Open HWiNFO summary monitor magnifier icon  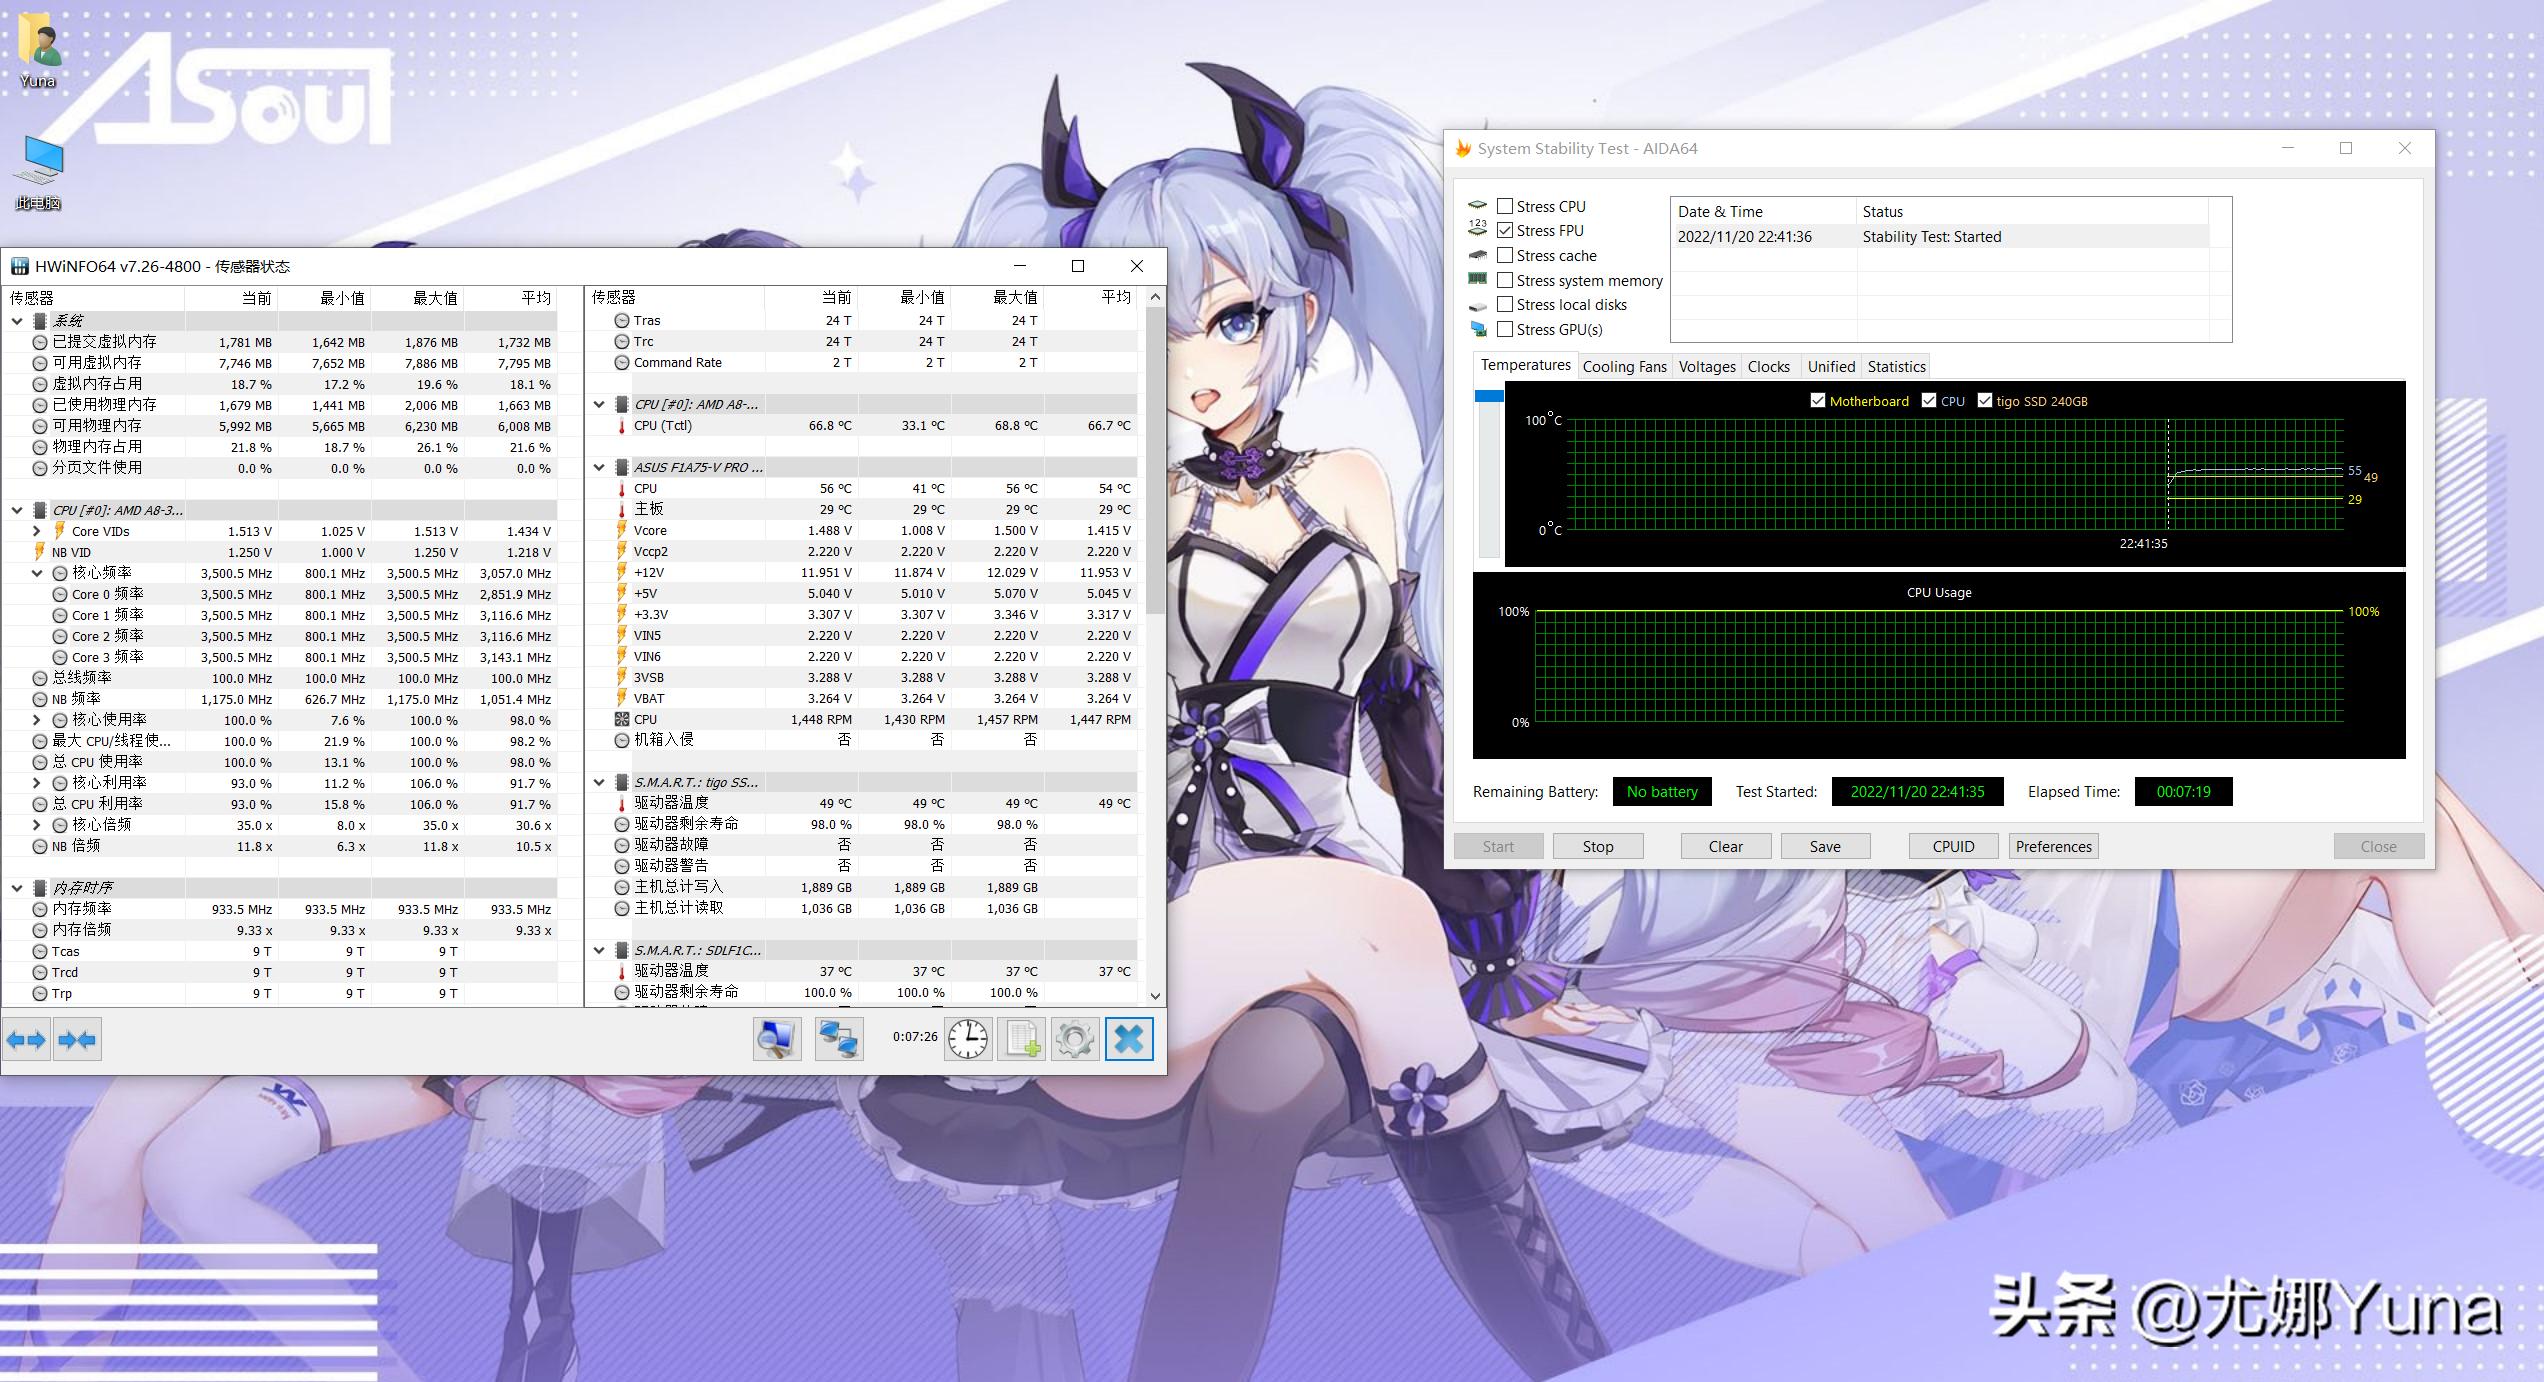(x=777, y=1039)
